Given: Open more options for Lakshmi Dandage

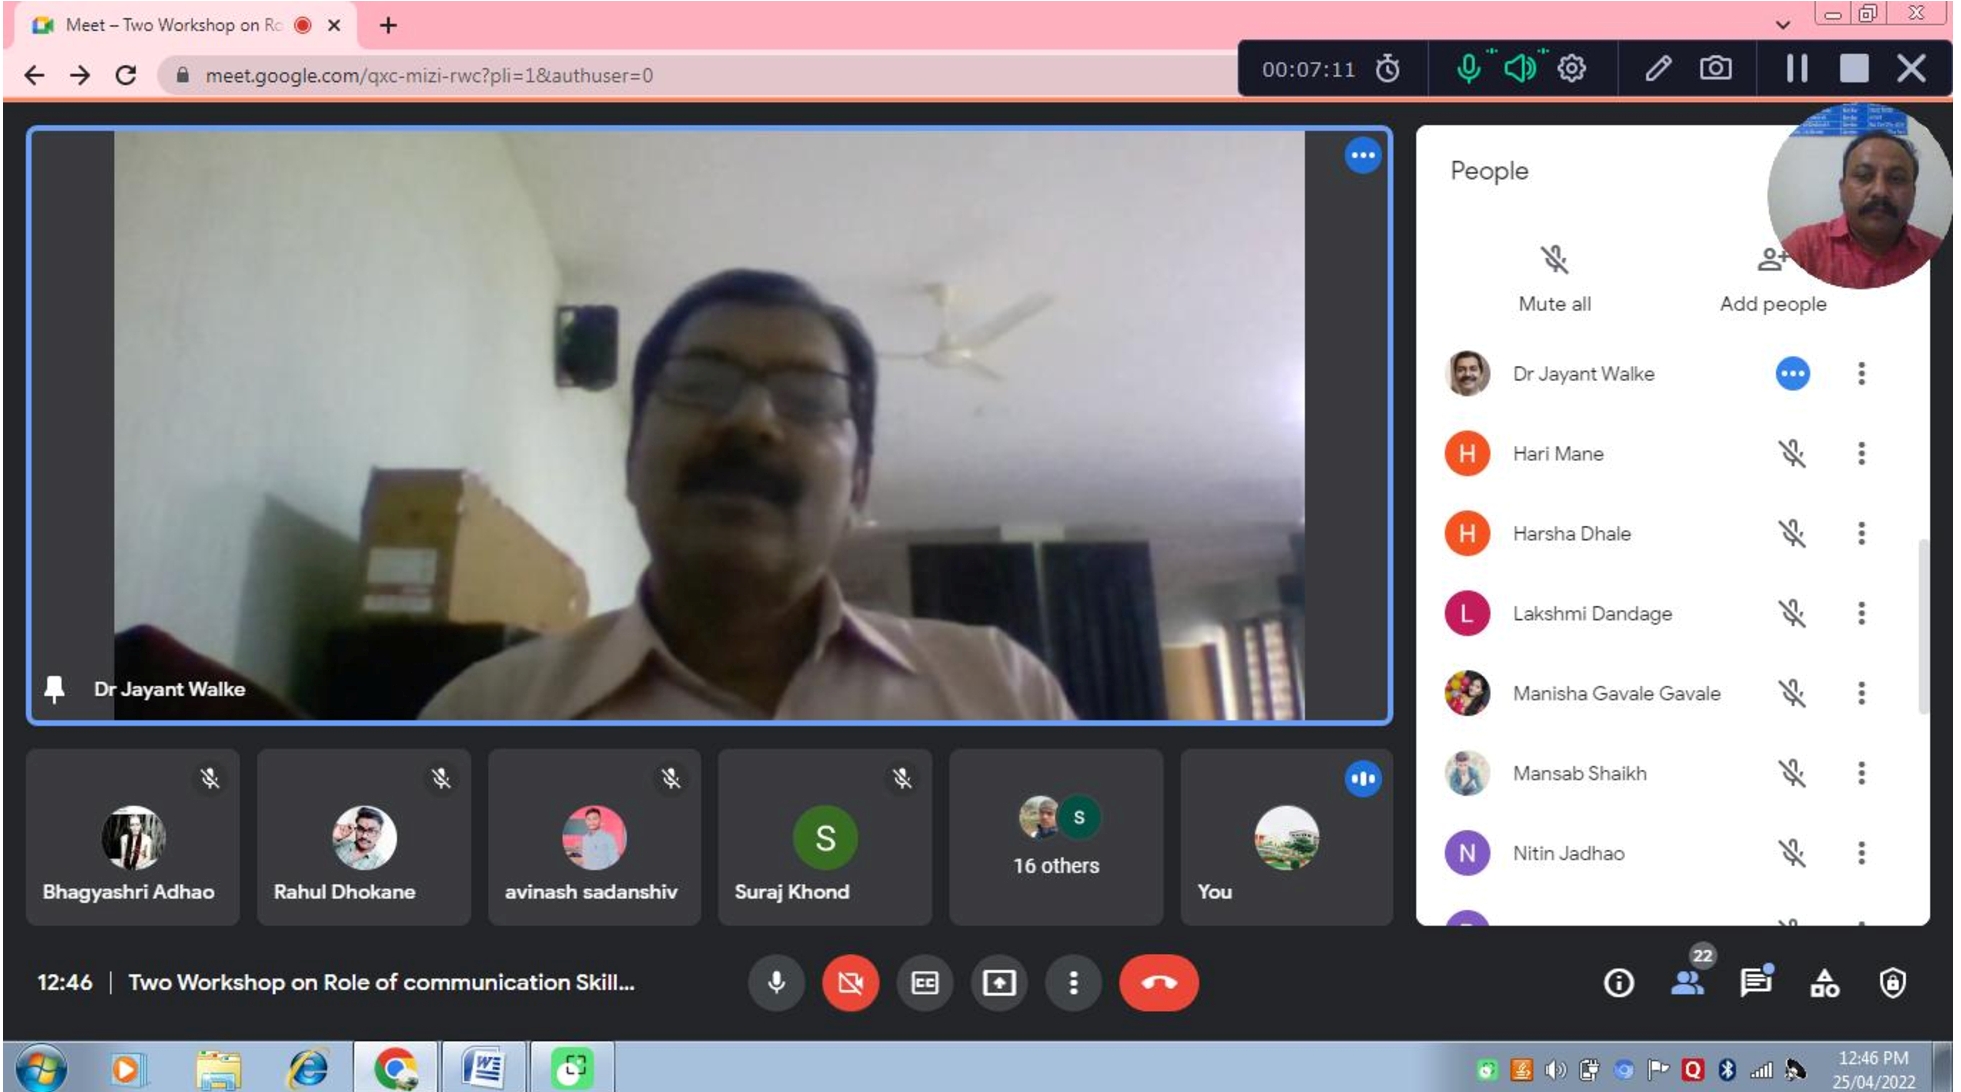Looking at the screenshot, I should 1860,613.
